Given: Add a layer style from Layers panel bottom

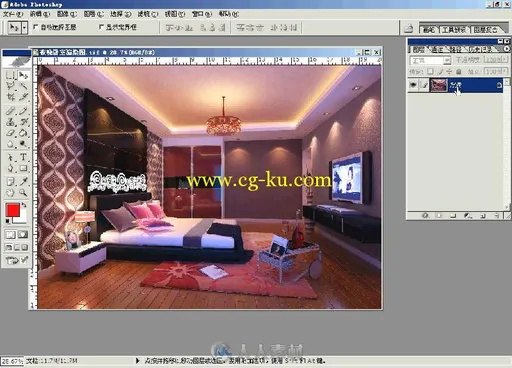Looking at the screenshot, I should point(425,216).
